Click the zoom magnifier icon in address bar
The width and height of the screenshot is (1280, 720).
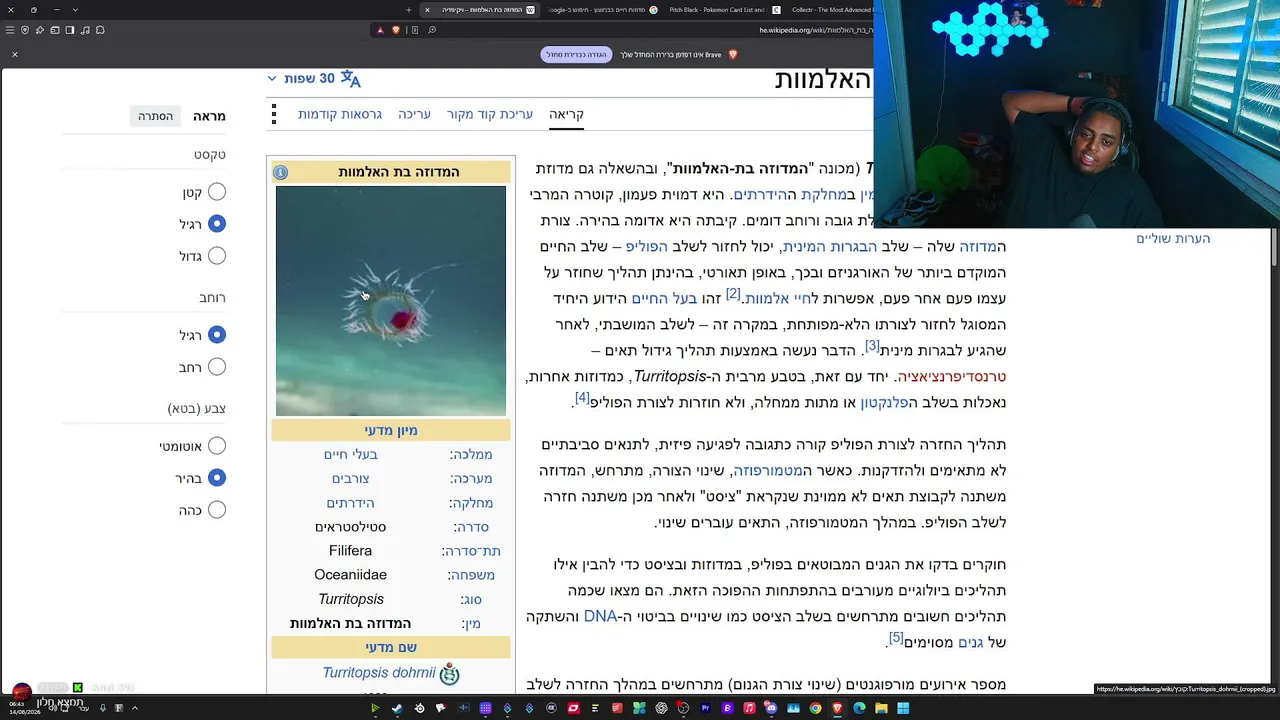coord(432,30)
